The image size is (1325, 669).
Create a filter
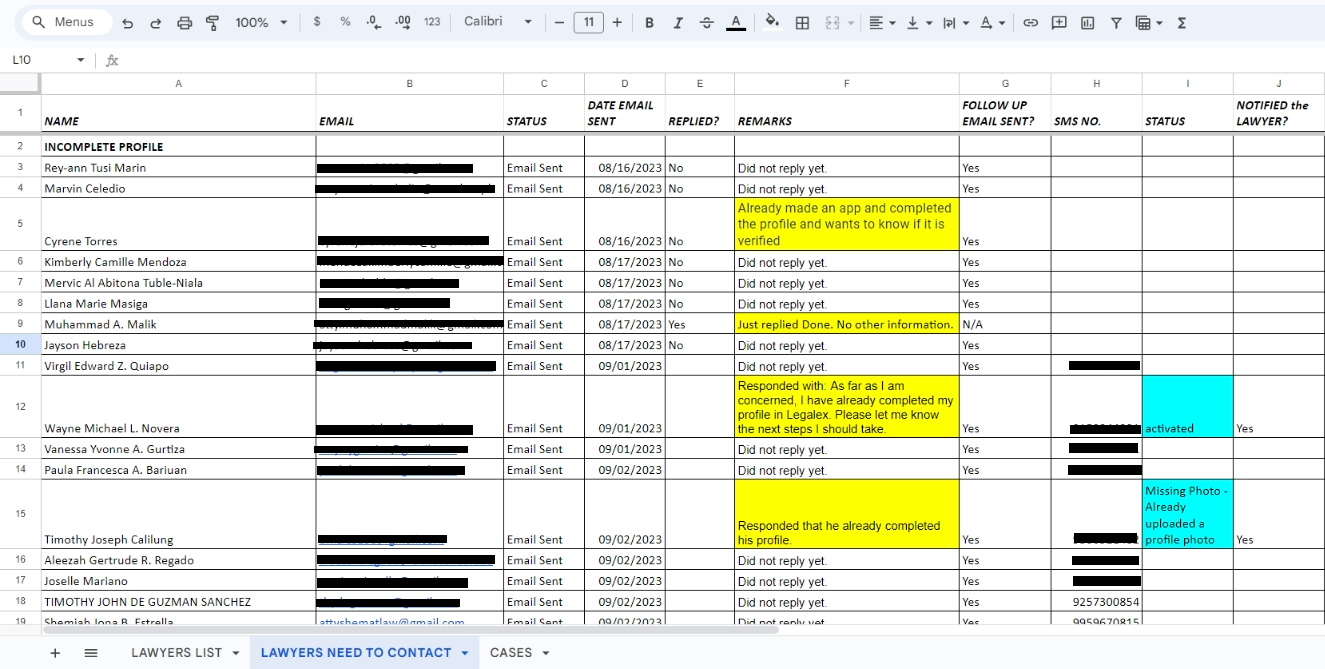tap(1116, 22)
